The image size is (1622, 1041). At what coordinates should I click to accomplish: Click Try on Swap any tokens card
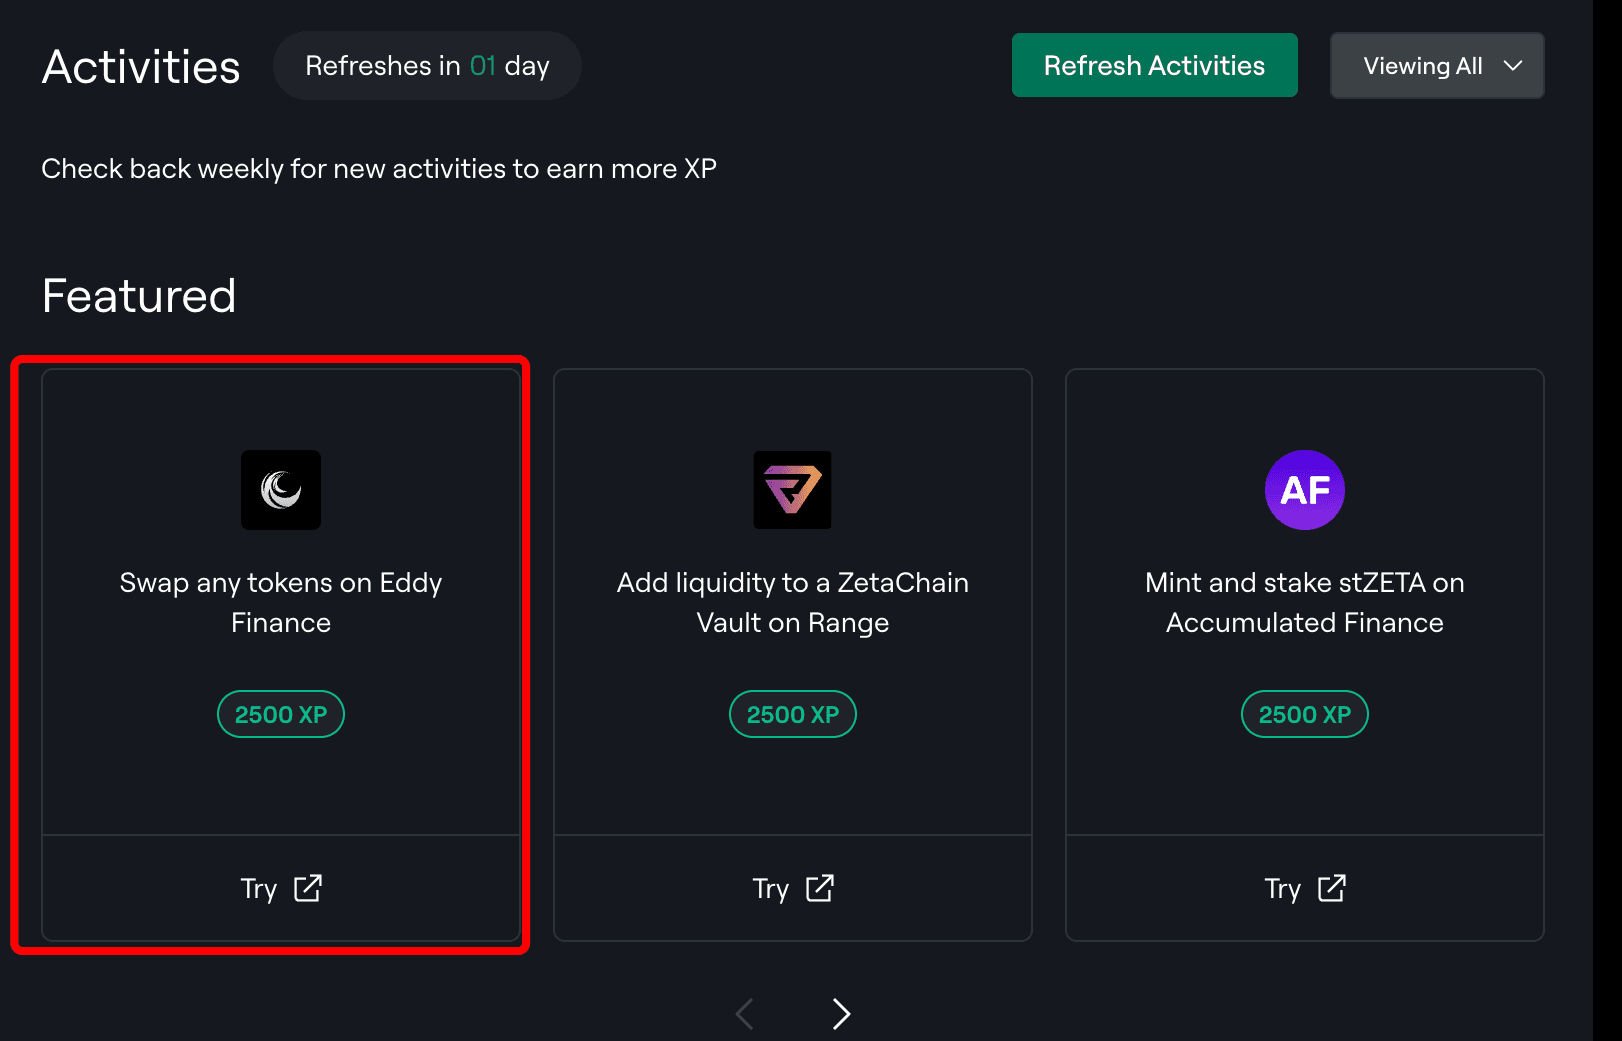click(x=281, y=888)
